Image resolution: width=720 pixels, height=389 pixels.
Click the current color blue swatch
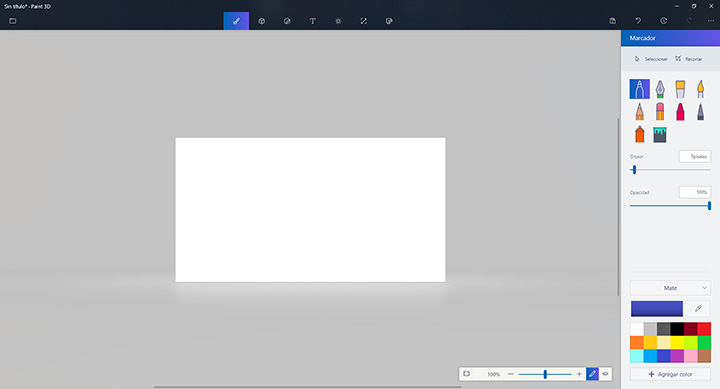[657, 309]
